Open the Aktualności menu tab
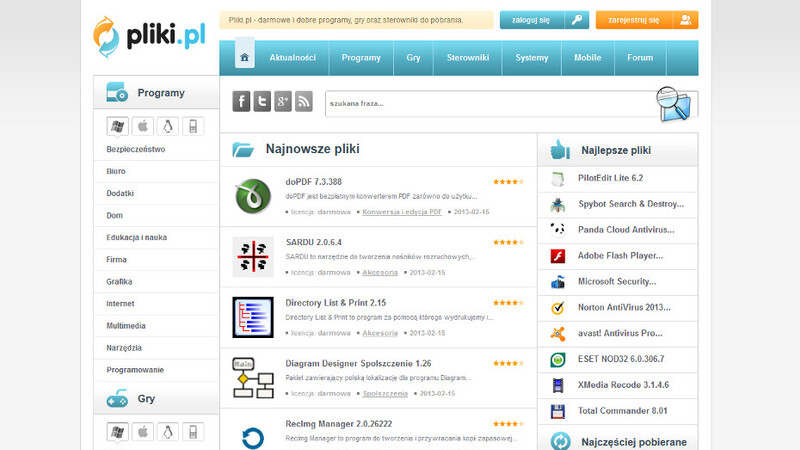The height and width of the screenshot is (450, 800). click(292, 58)
